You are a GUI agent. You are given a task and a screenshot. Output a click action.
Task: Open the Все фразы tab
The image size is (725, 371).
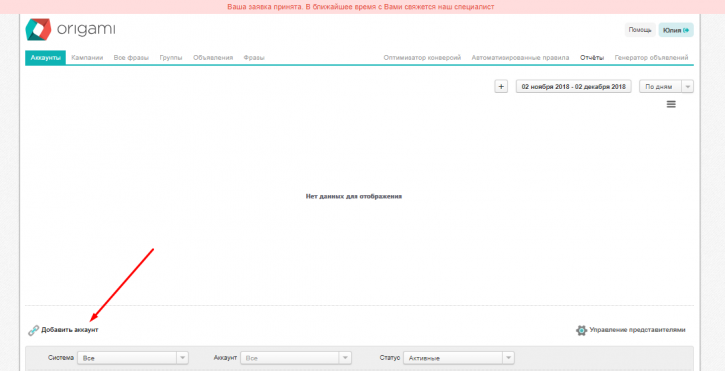[131, 58]
